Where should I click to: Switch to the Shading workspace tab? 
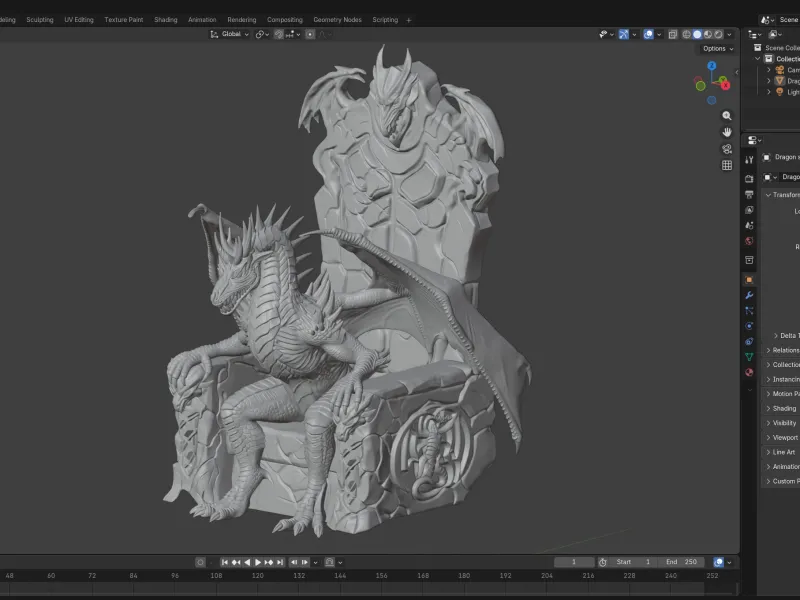[x=166, y=20]
